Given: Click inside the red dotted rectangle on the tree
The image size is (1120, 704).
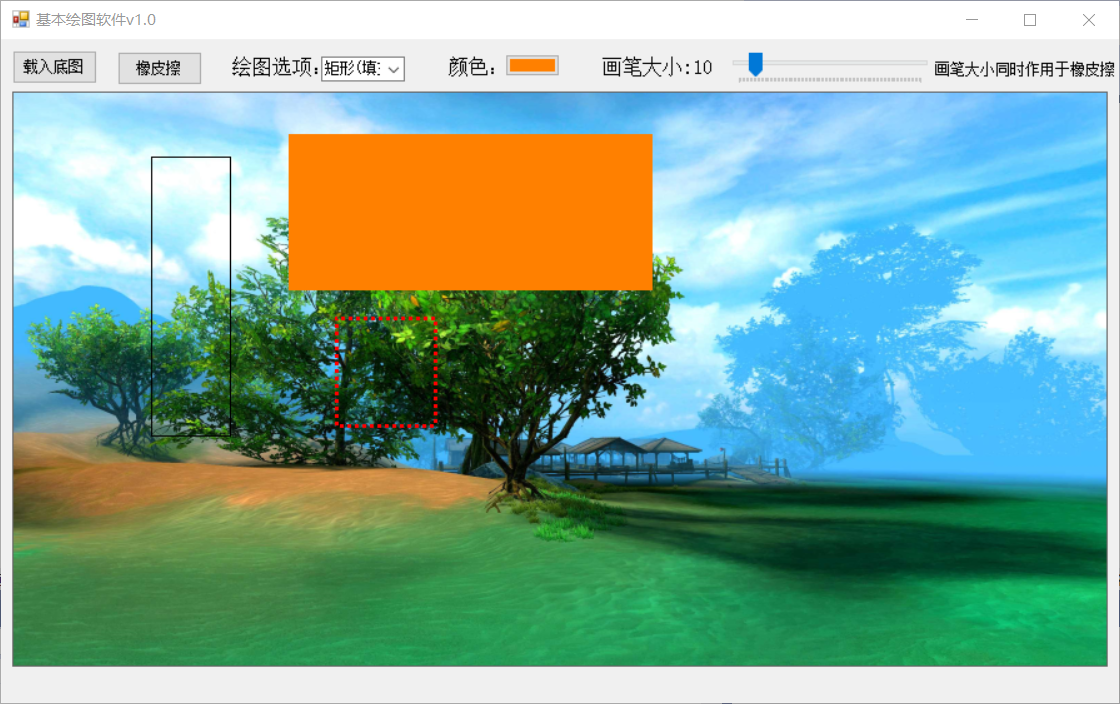Looking at the screenshot, I should [387, 370].
